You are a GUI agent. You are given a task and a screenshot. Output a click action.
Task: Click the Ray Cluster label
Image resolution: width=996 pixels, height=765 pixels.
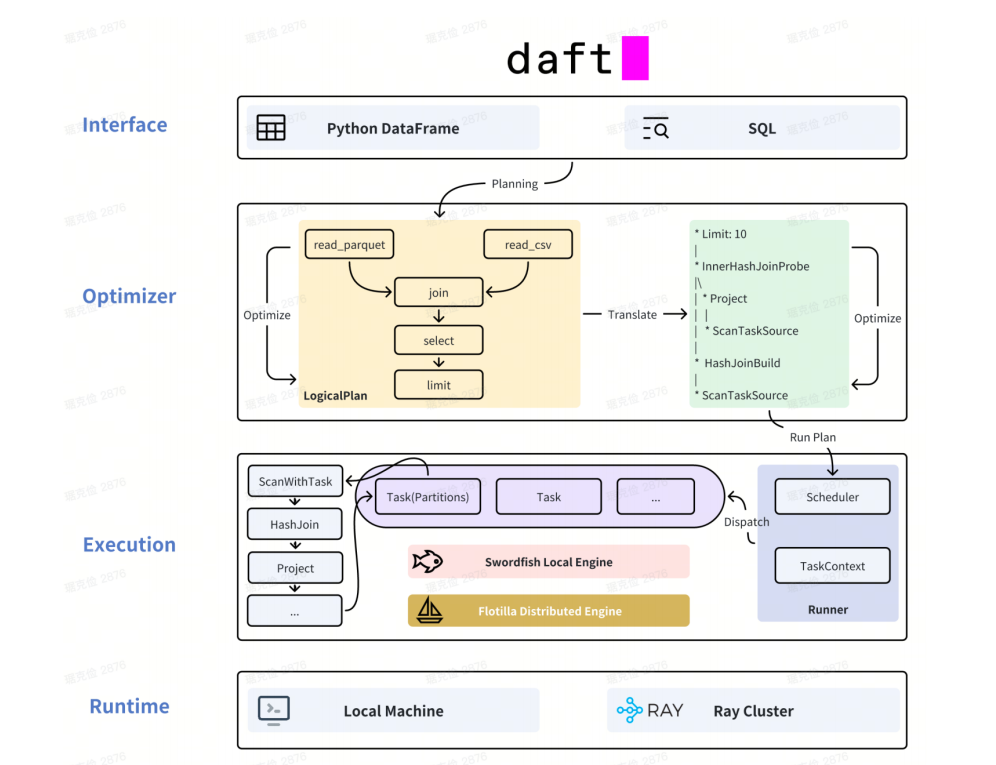[x=753, y=711]
